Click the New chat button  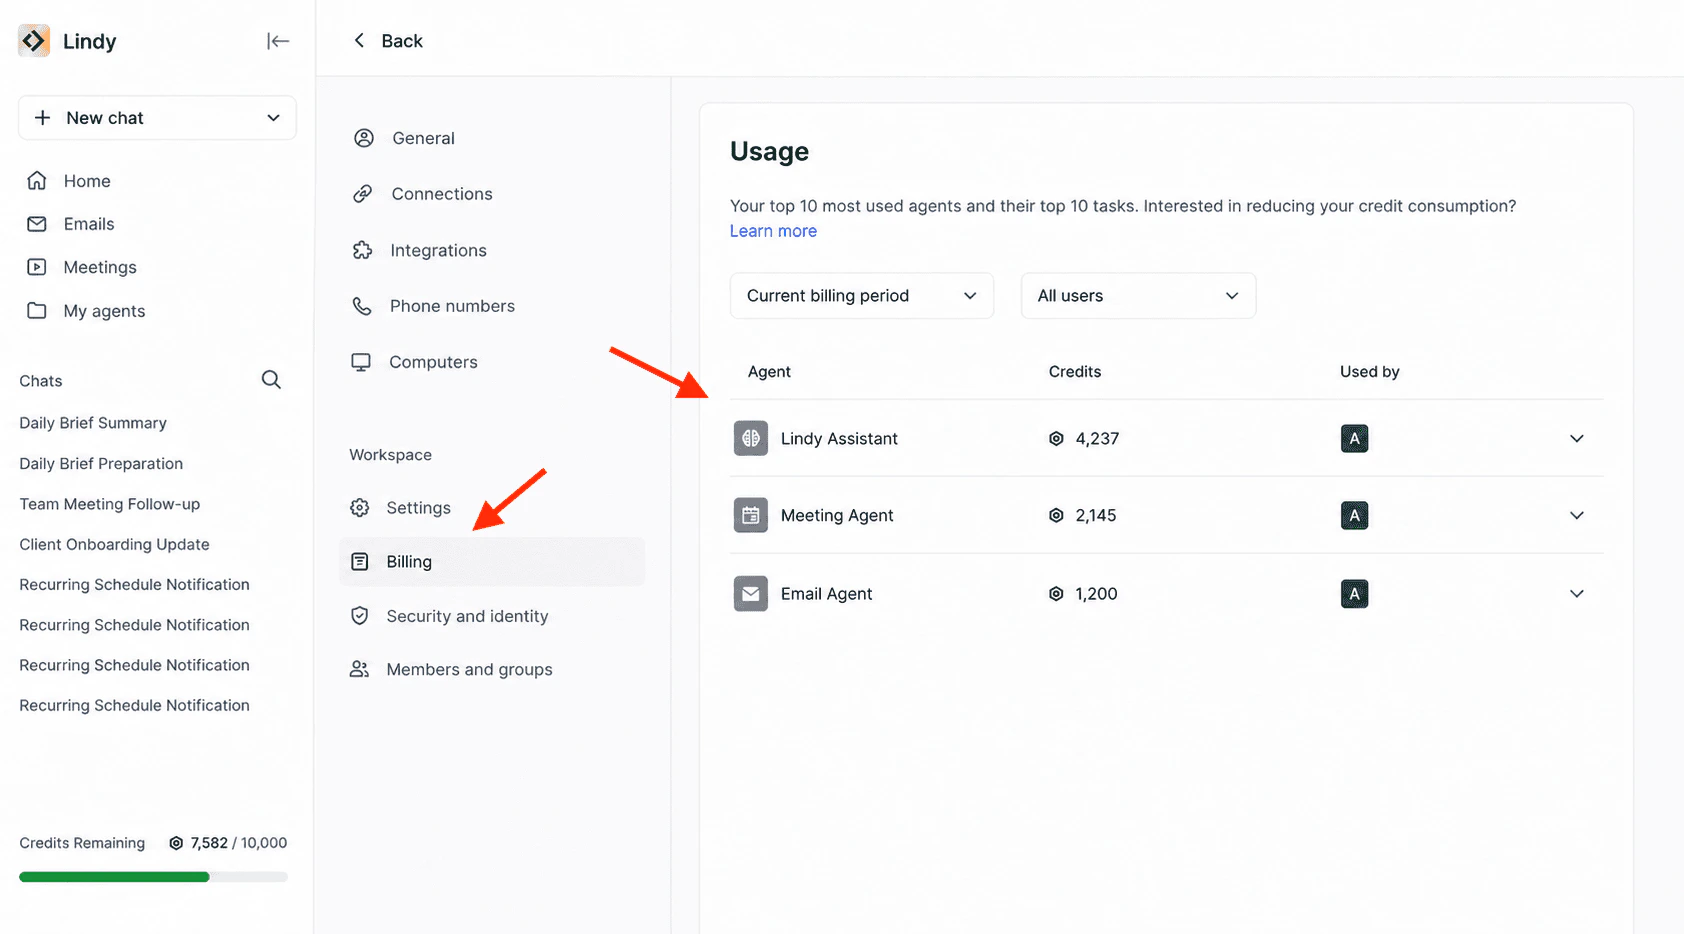coord(157,118)
